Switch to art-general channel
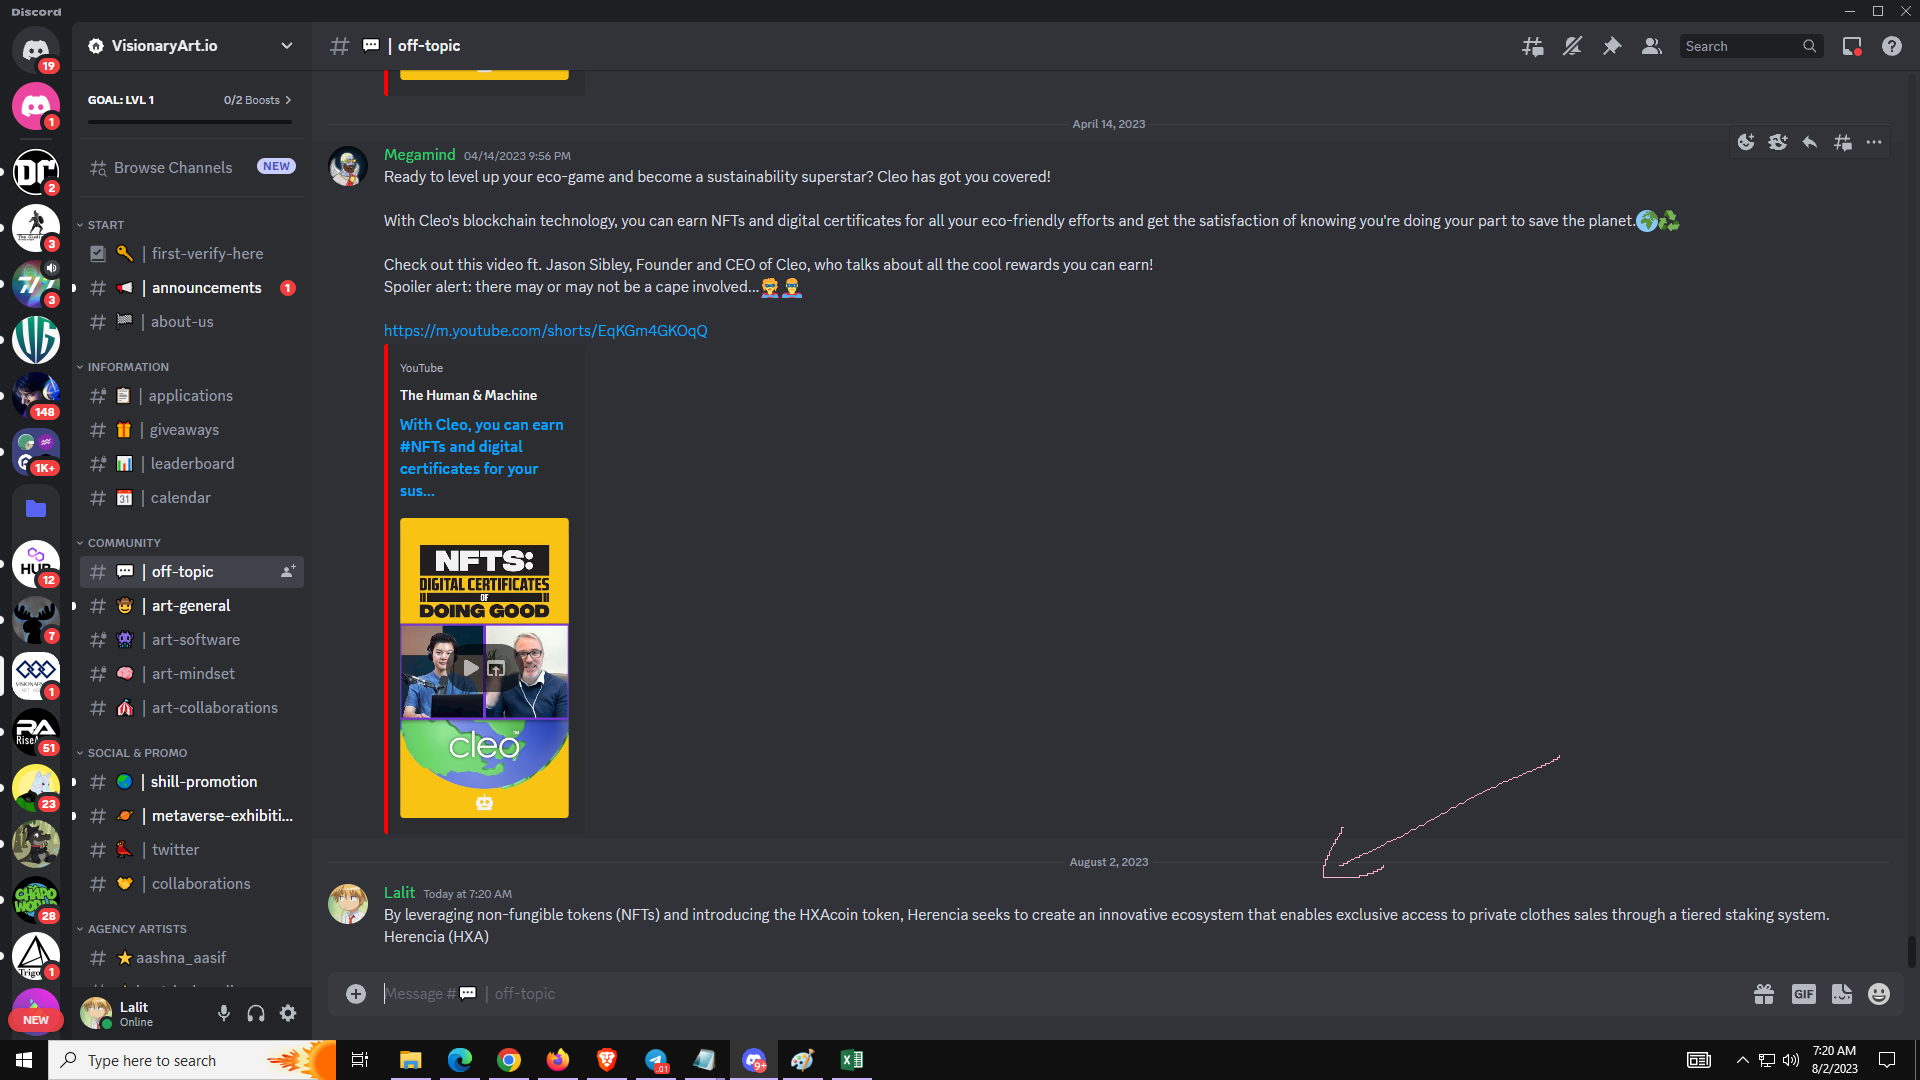The height and width of the screenshot is (1080, 1920). coord(192,606)
